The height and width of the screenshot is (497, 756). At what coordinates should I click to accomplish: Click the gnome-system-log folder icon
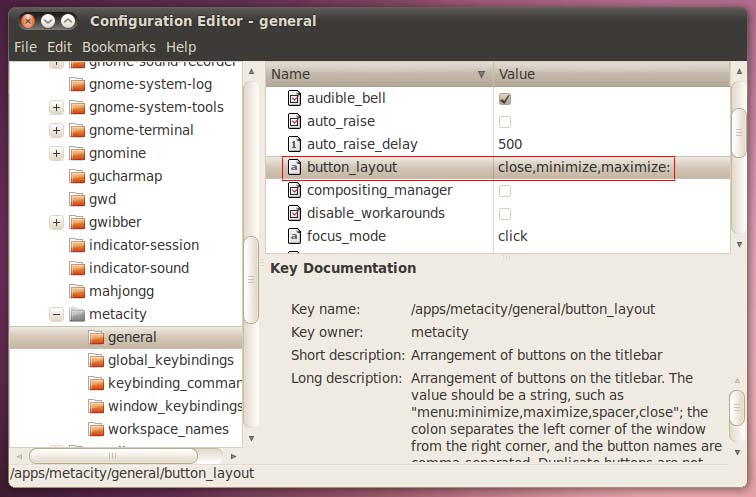point(77,84)
